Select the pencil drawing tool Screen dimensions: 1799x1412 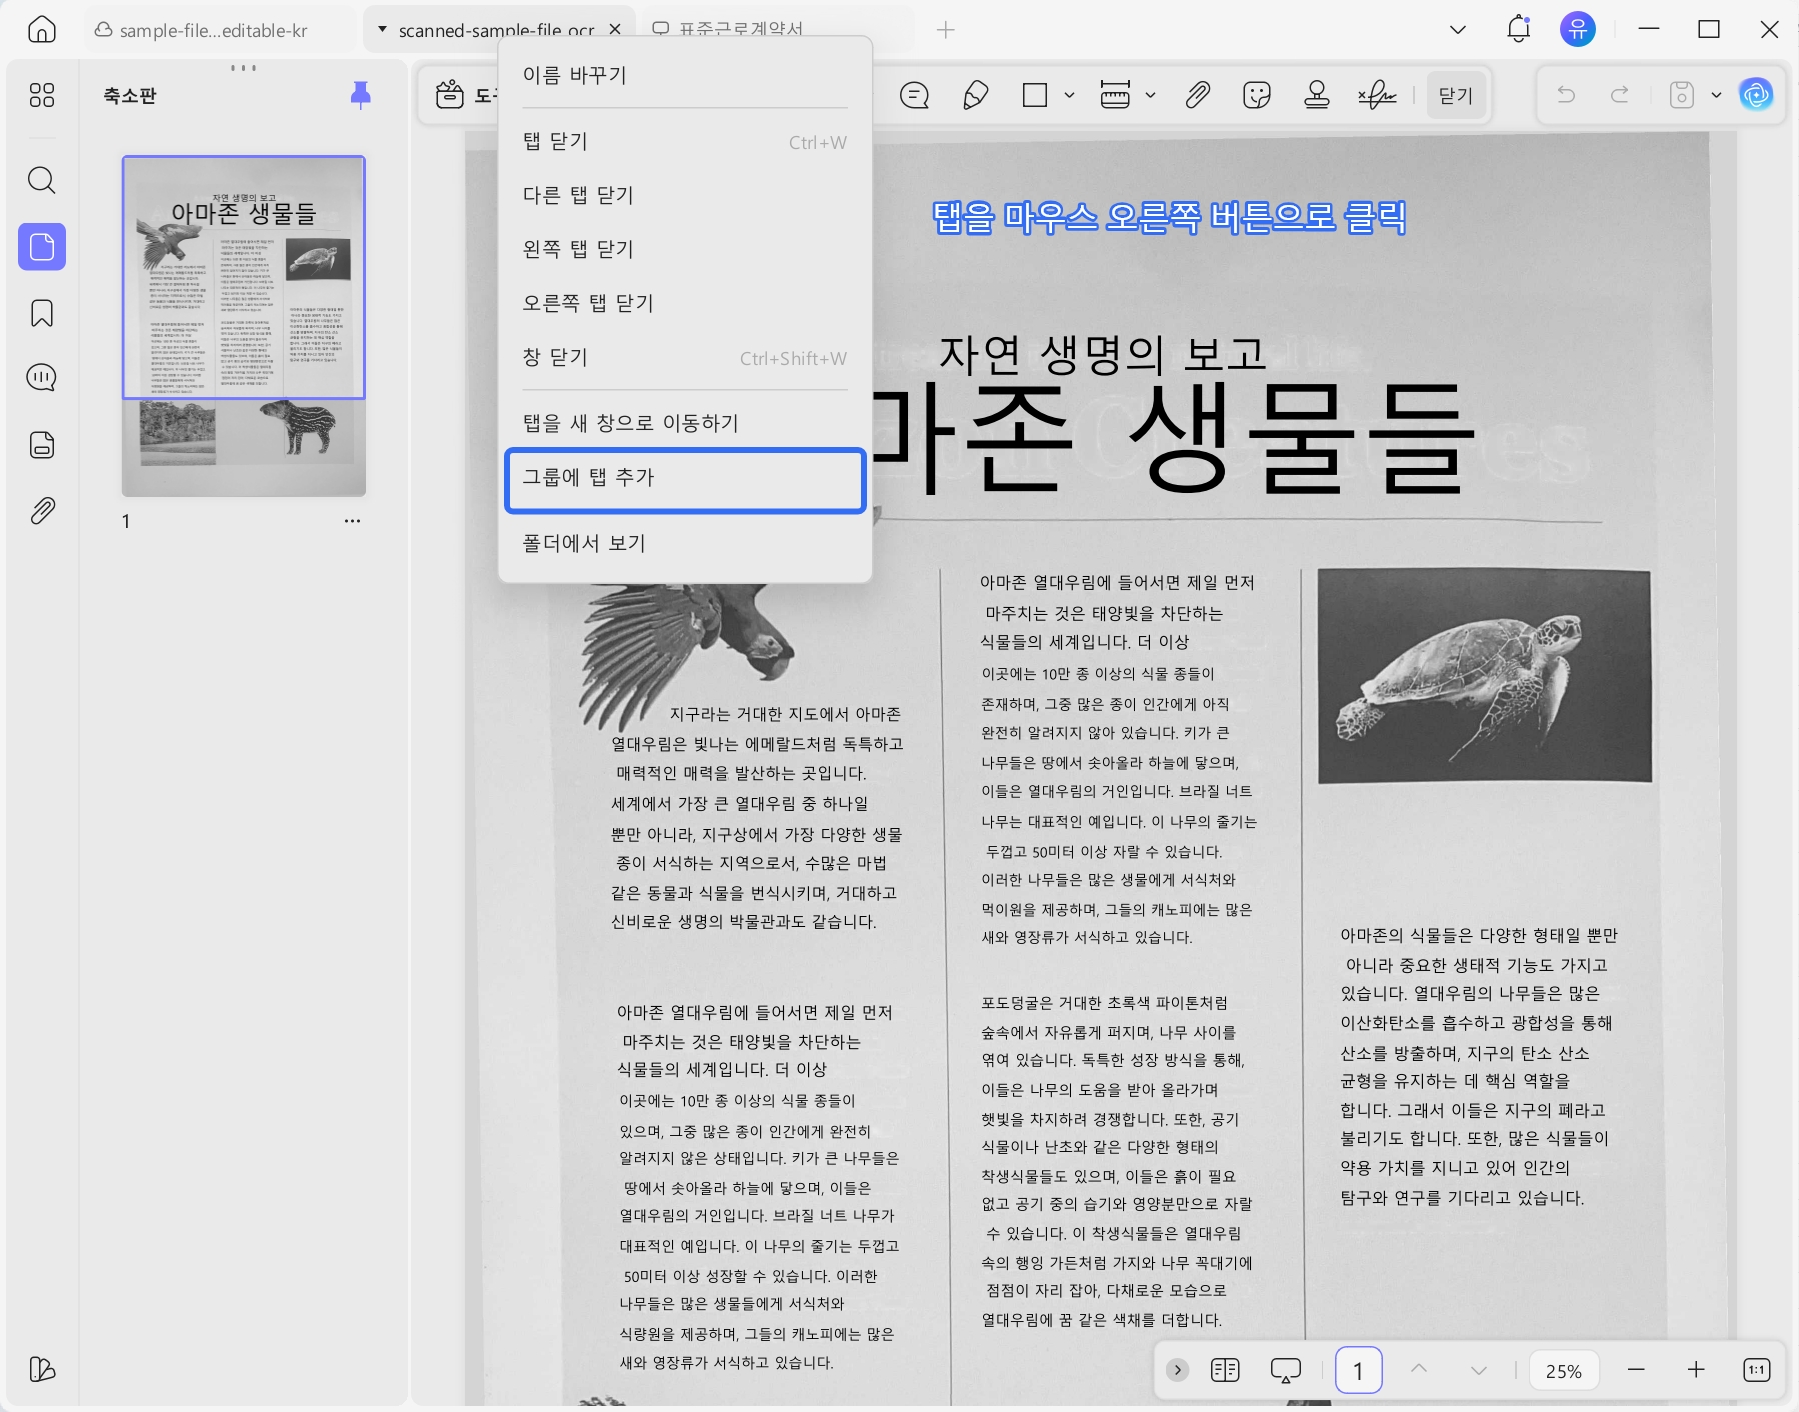click(x=975, y=95)
